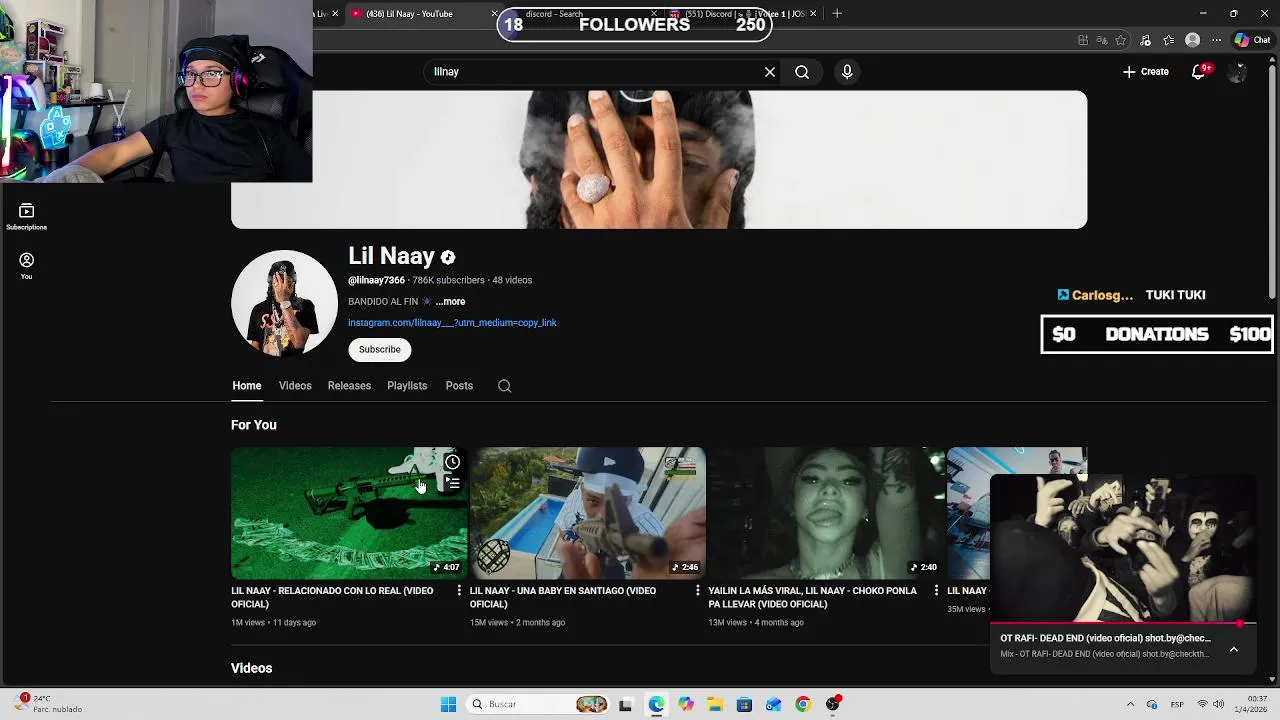Search within the channel magnifier icon
The width and height of the screenshot is (1280, 720).
point(505,386)
